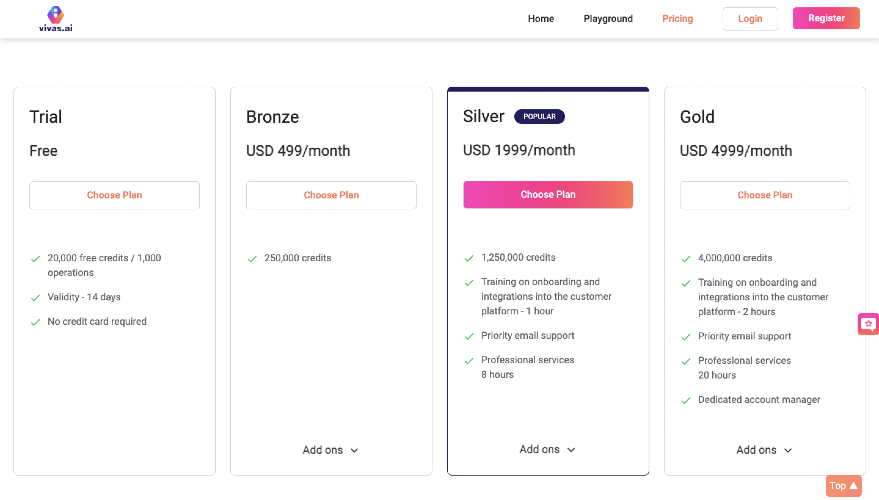Expand Bronze plan Add ons
Image resolution: width=879 pixels, height=500 pixels.
click(x=331, y=450)
